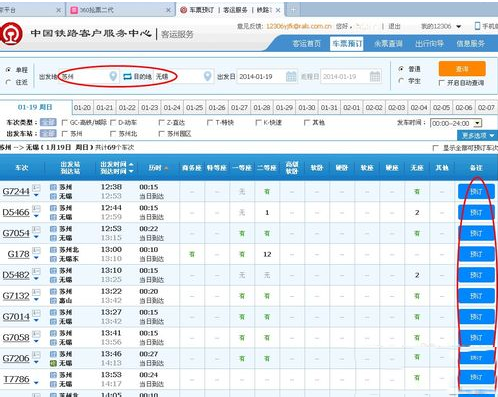Check the GC-高铁/城际 train type filter
The height and width of the screenshot is (397, 498).
[65, 123]
